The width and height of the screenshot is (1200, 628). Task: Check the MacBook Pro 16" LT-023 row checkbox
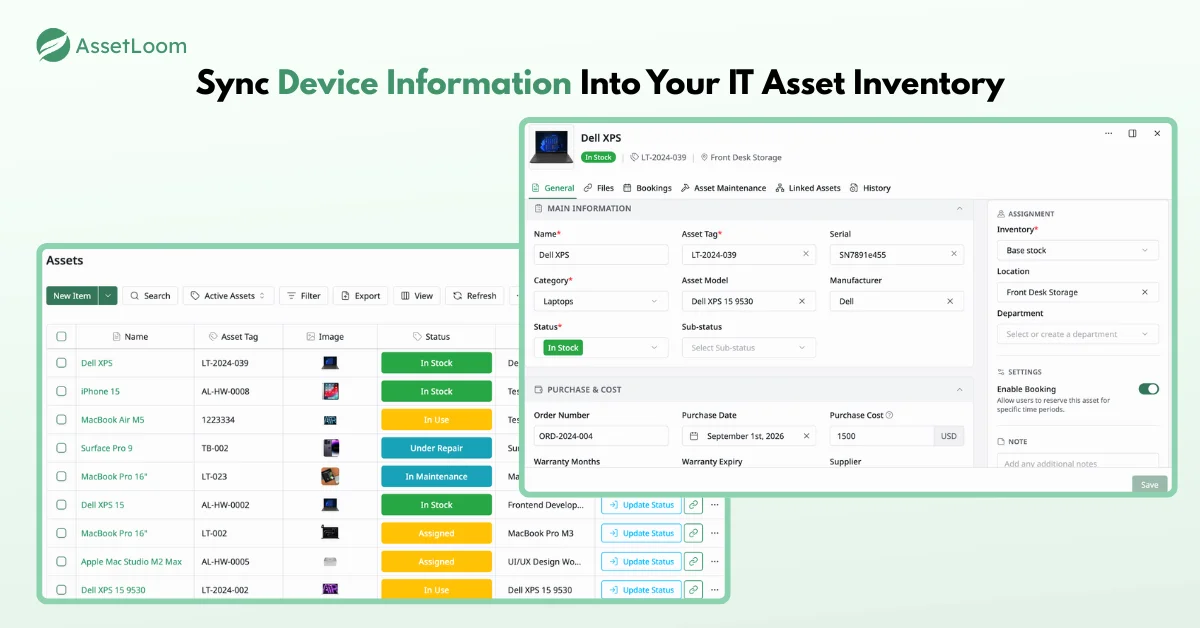pyautogui.click(x=62, y=477)
